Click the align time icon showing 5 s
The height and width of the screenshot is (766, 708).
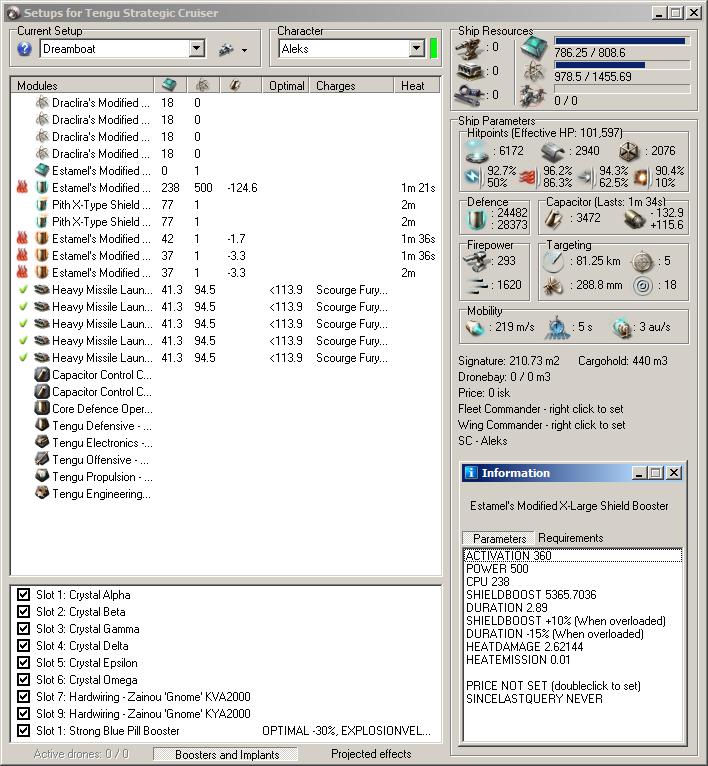(x=556, y=328)
